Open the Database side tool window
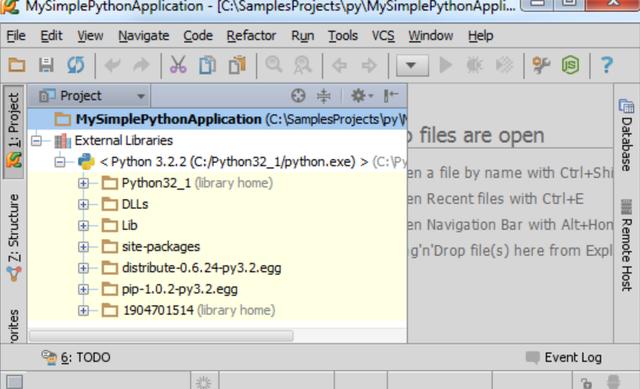This screenshot has height=389, width=640. pyautogui.click(x=626, y=135)
